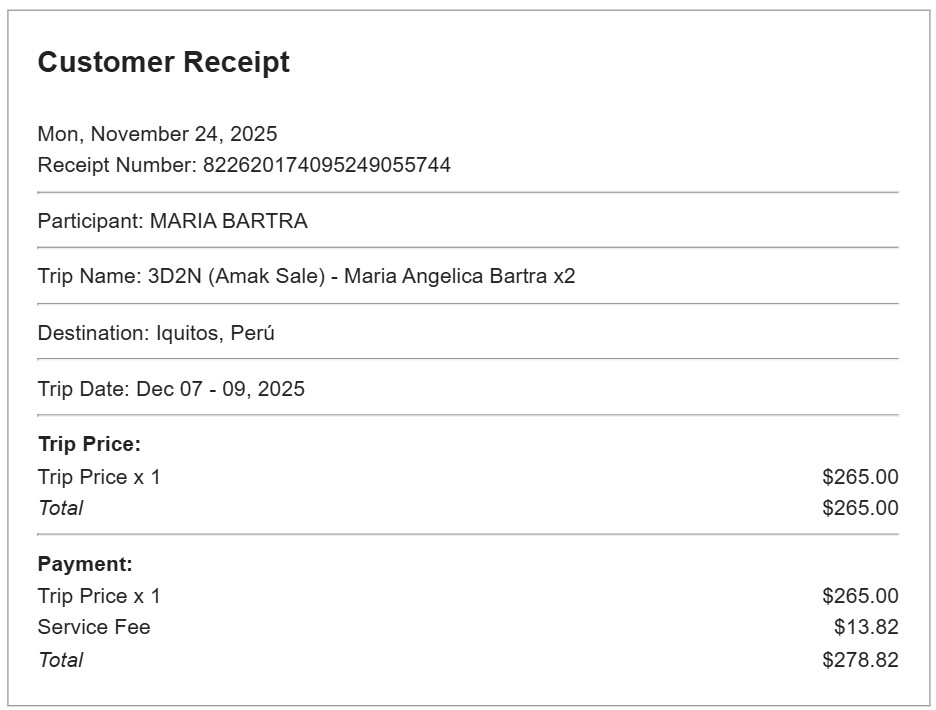Click the italic Total label under Trip Price
Screen dimensions: 936x710
click(x=60, y=508)
